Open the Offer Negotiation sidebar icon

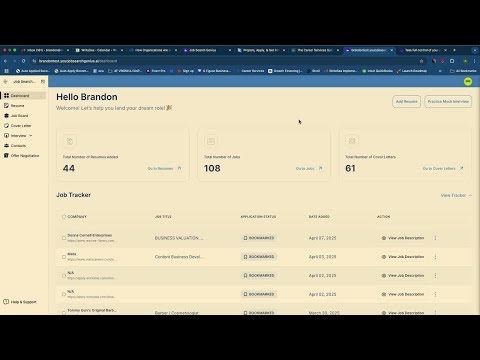(6, 156)
